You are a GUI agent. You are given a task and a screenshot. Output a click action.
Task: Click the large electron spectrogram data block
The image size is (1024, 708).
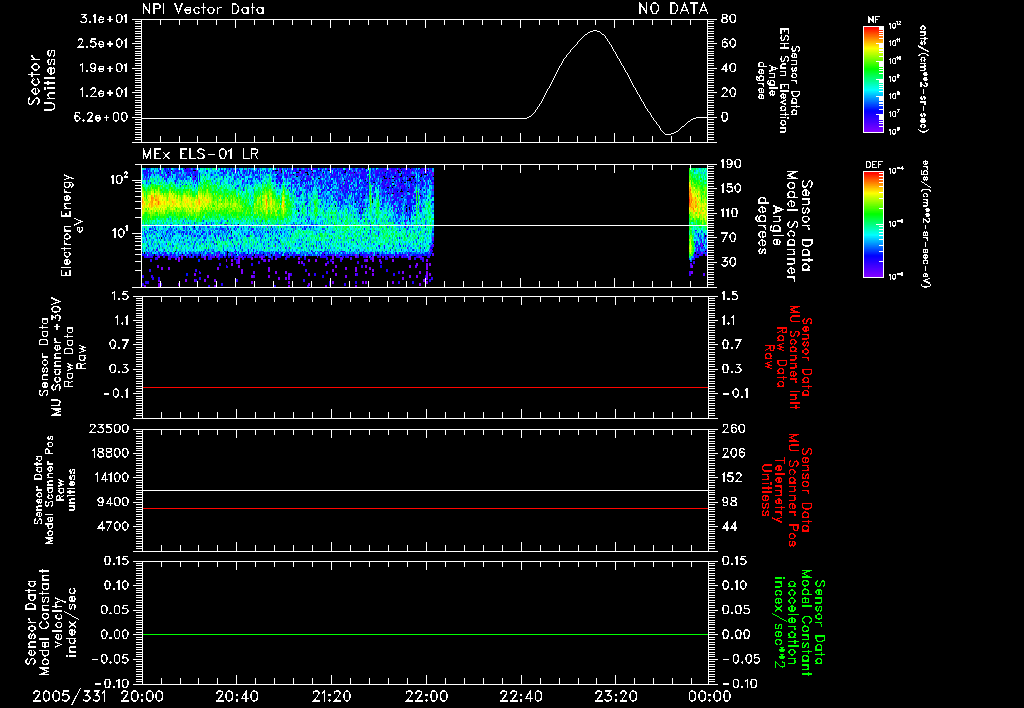(x=287, y=227)
